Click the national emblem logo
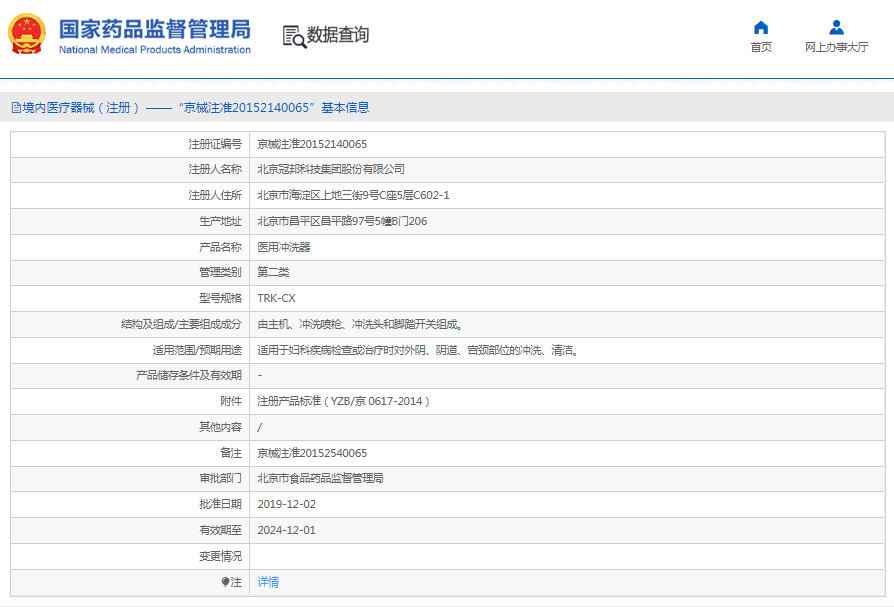This screenshot has width=894, height=607. coord(27,35)
